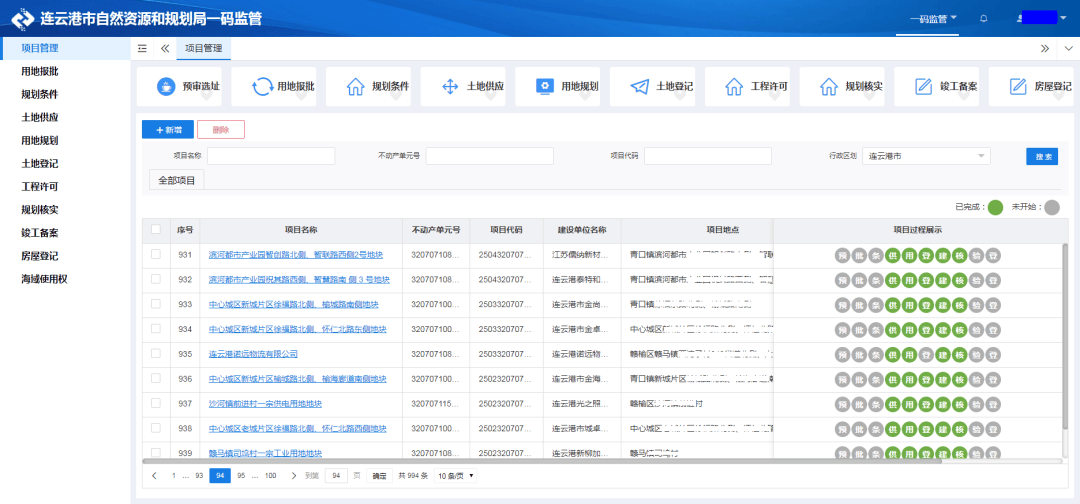Click the 项目名称 search input field
1080x504 pixels.
[271, 156]
